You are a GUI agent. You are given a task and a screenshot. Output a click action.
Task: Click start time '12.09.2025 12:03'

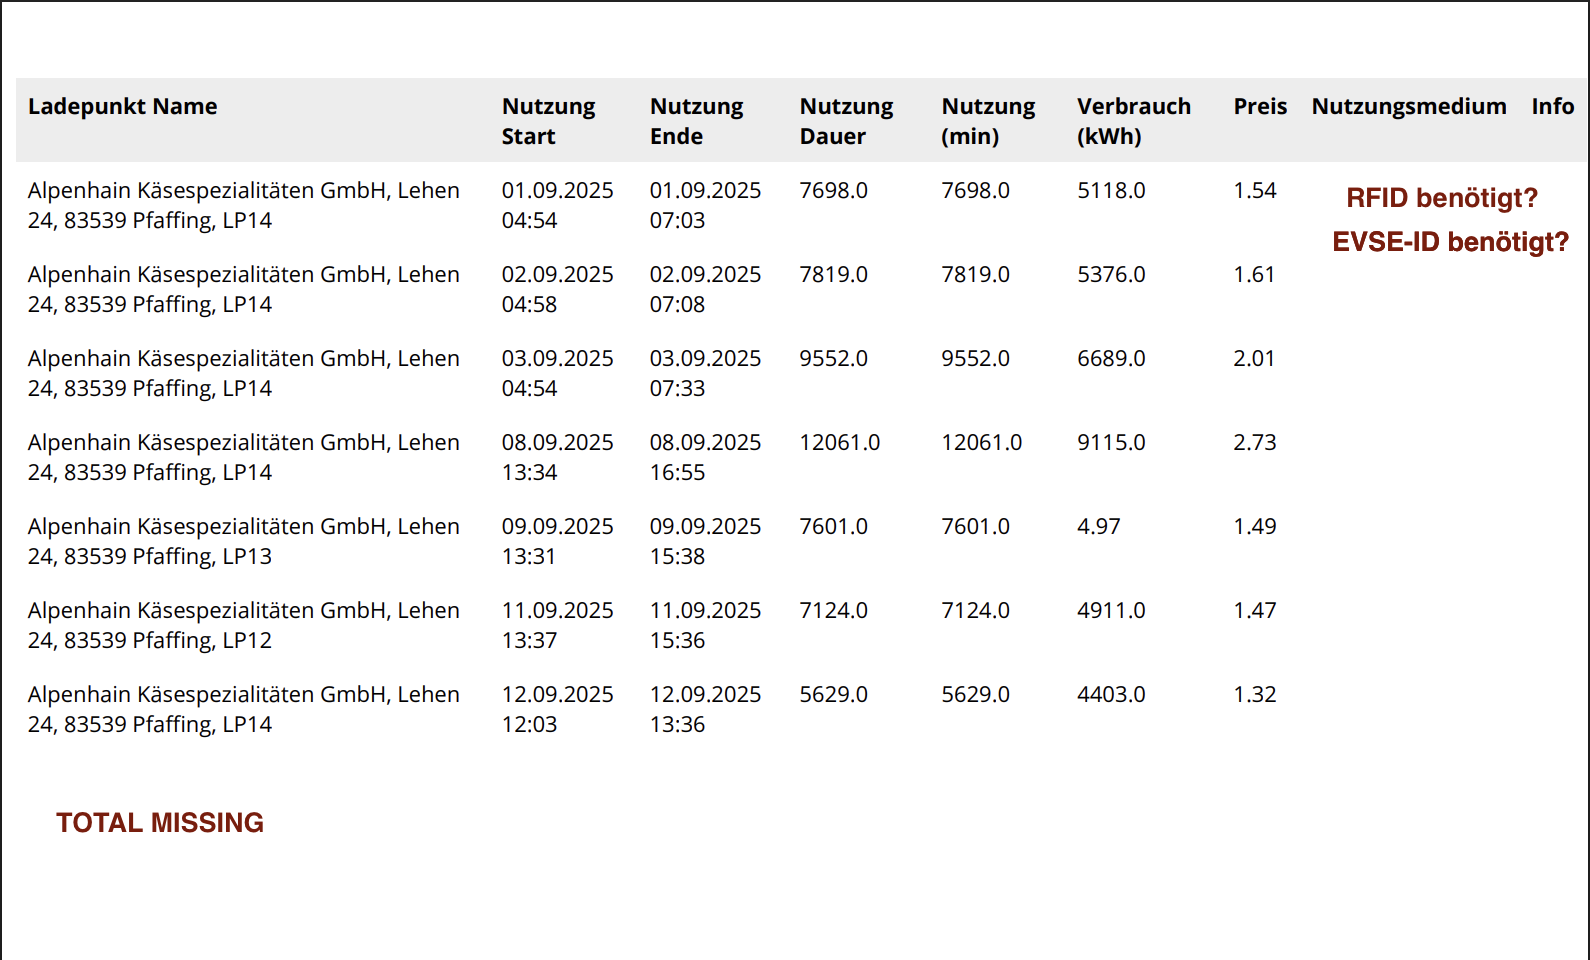(558, 709)
